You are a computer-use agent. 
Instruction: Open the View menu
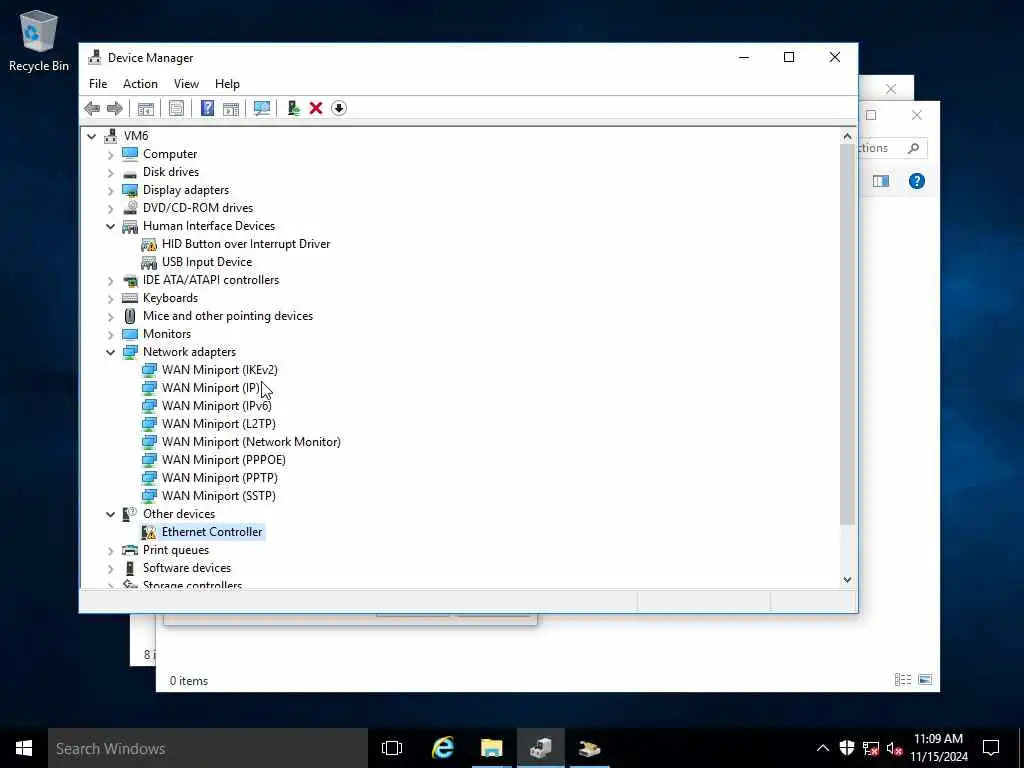pyautogui.click(x=186, y=84)
